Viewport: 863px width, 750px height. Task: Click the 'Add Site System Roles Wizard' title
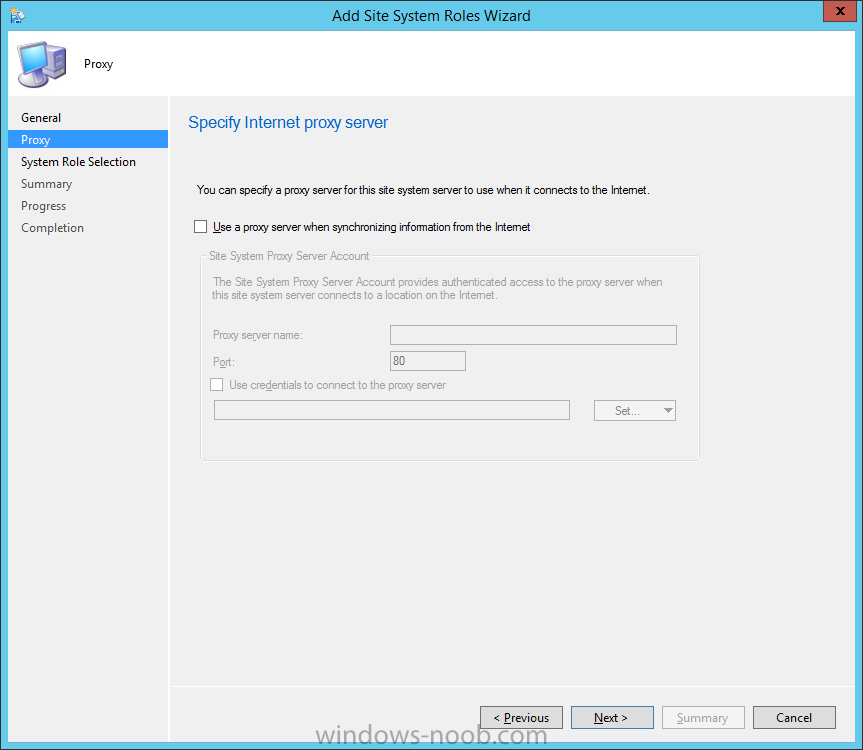coord(431,16)
